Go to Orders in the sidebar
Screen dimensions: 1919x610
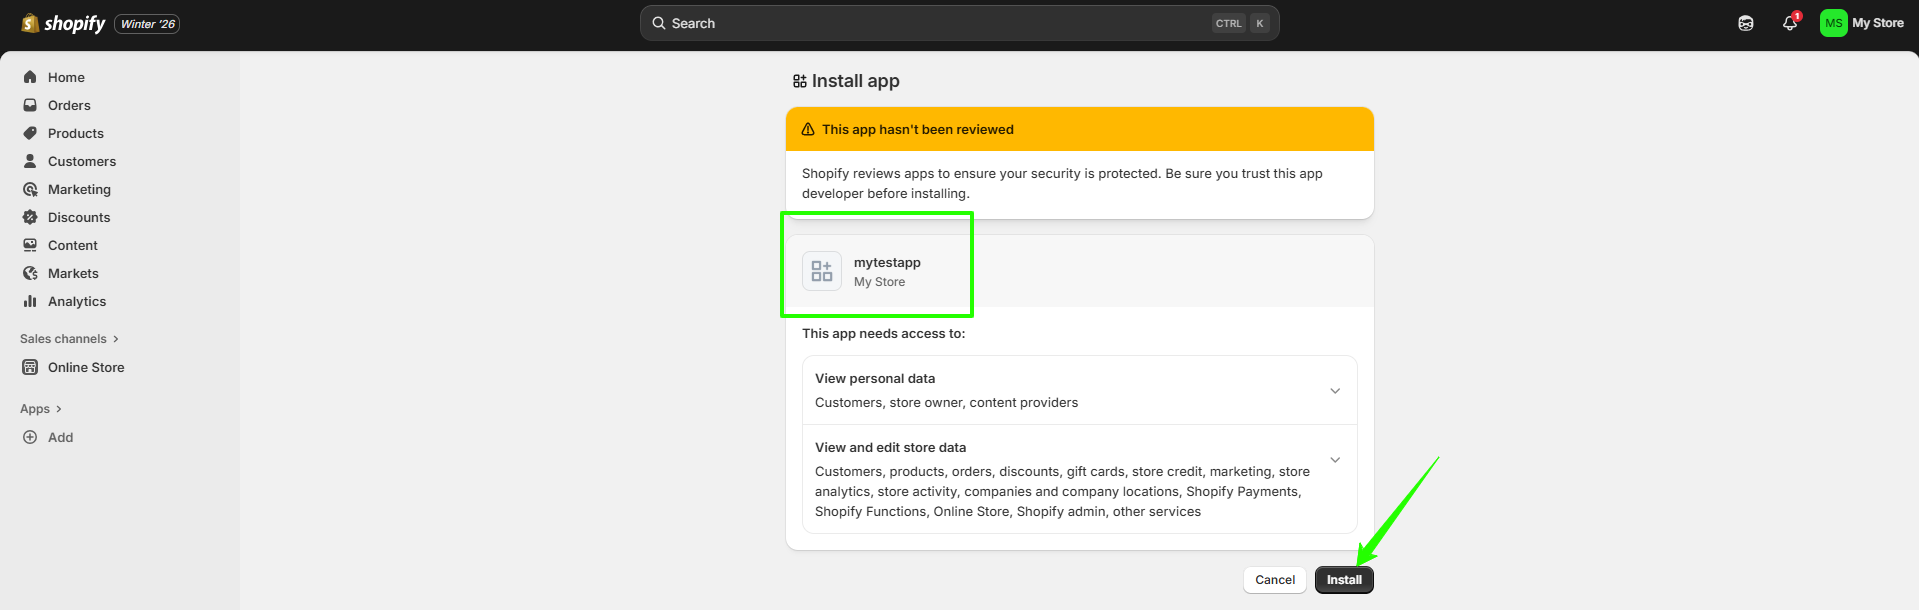[x=69, y=105]
